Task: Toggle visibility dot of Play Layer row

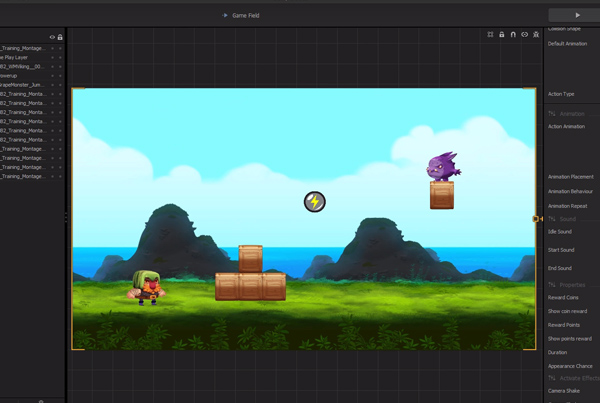Action: [52, 57]
